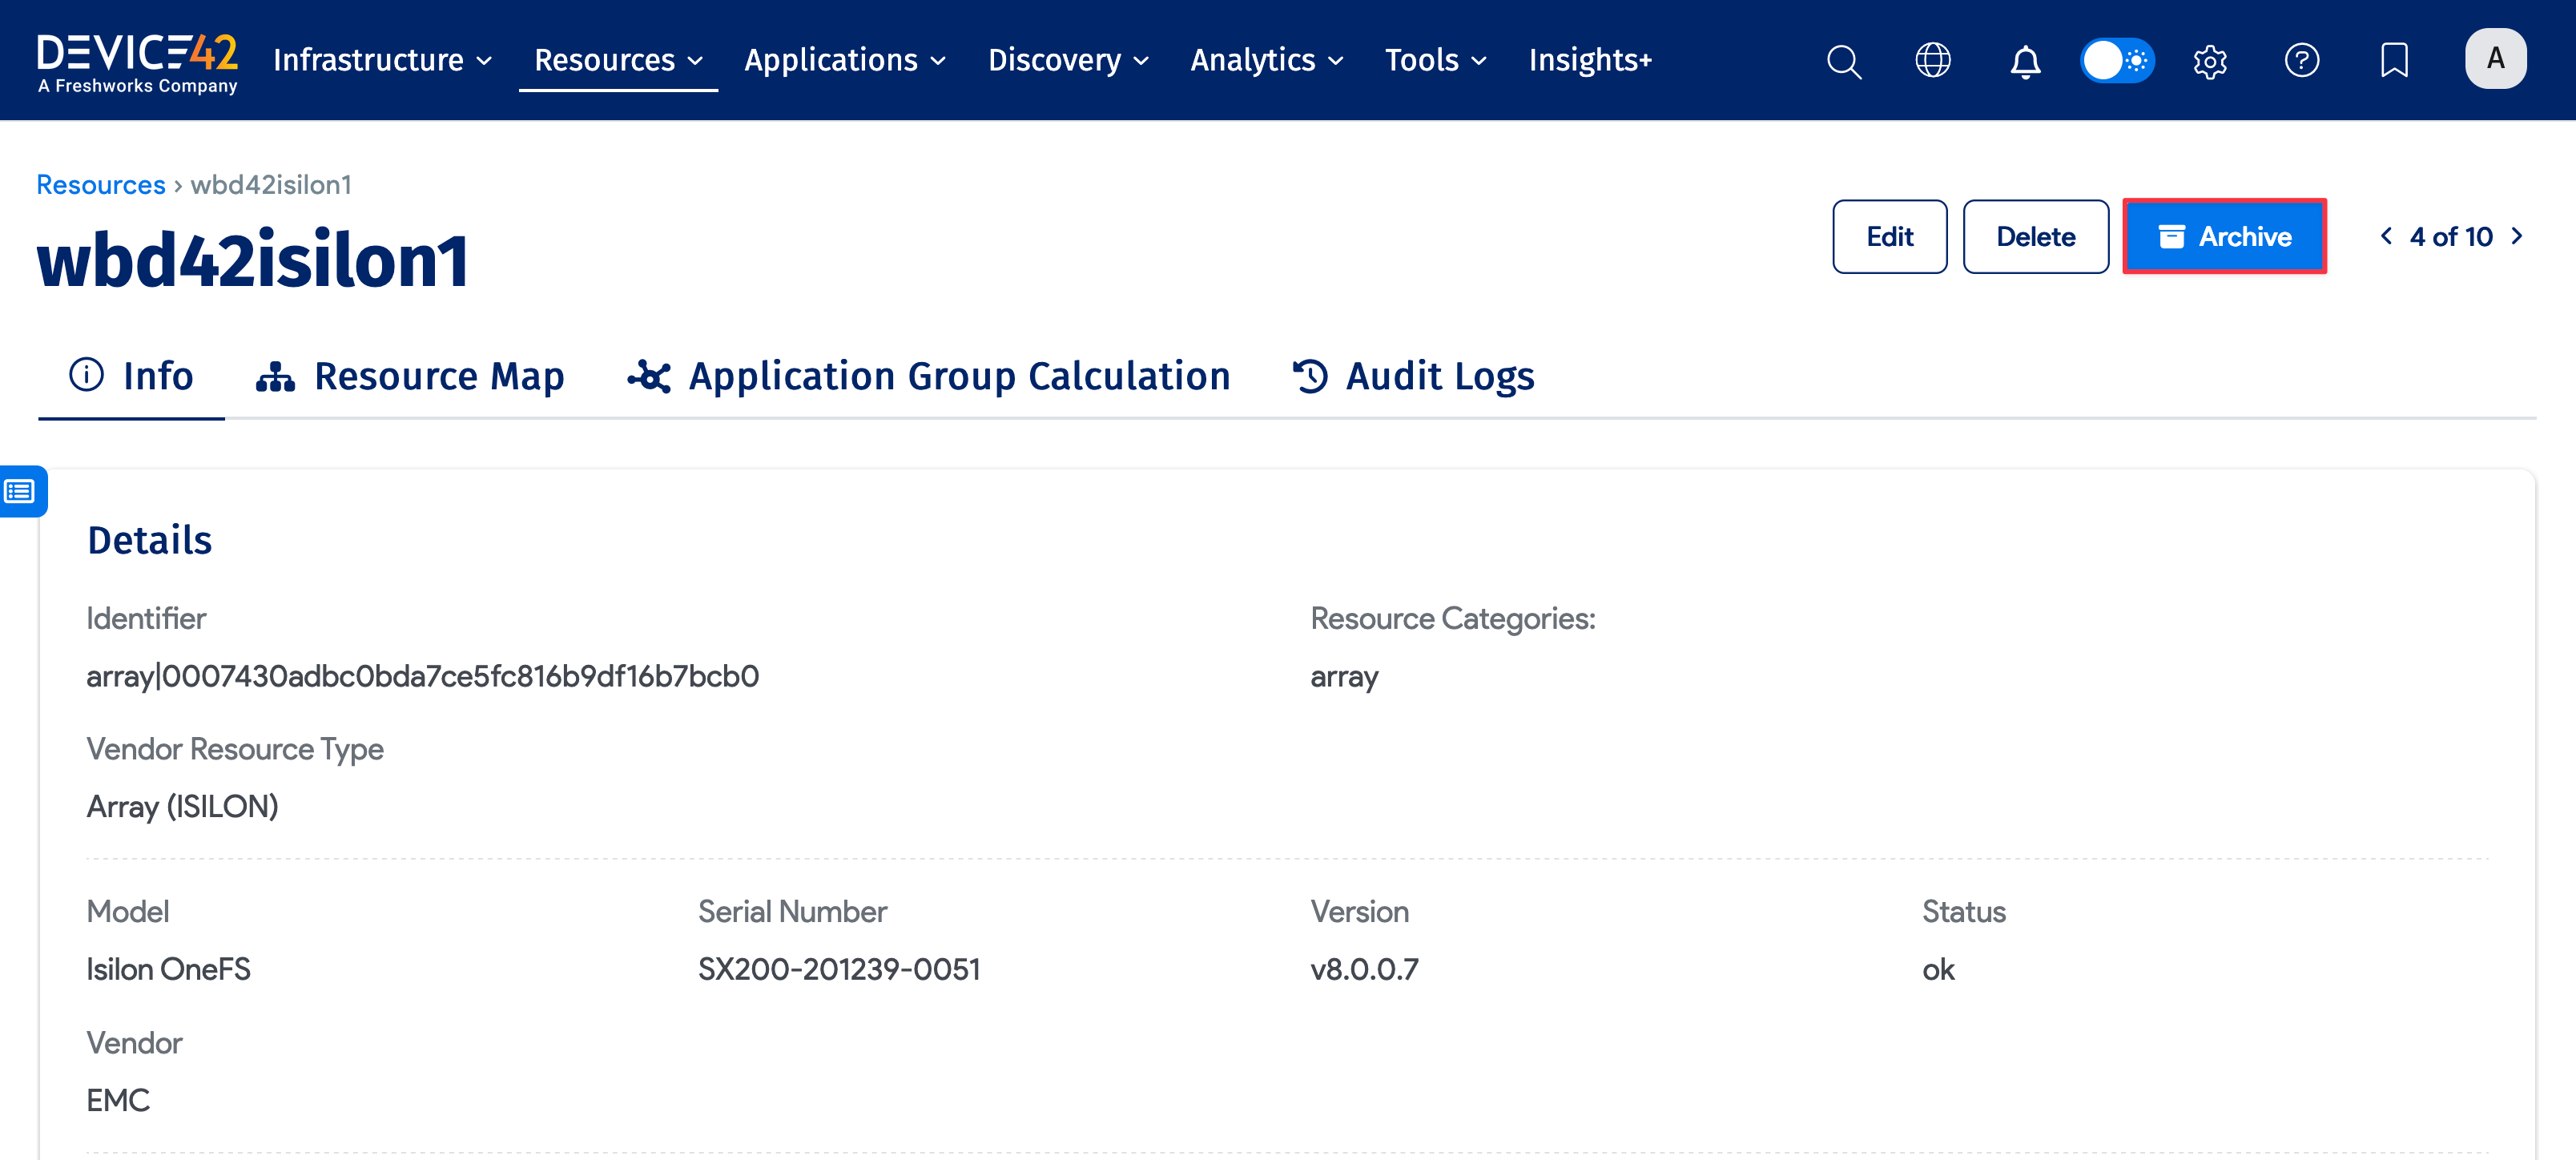
Task: Open the Discovery dropdown menu
Action: tap(1067, 60)
